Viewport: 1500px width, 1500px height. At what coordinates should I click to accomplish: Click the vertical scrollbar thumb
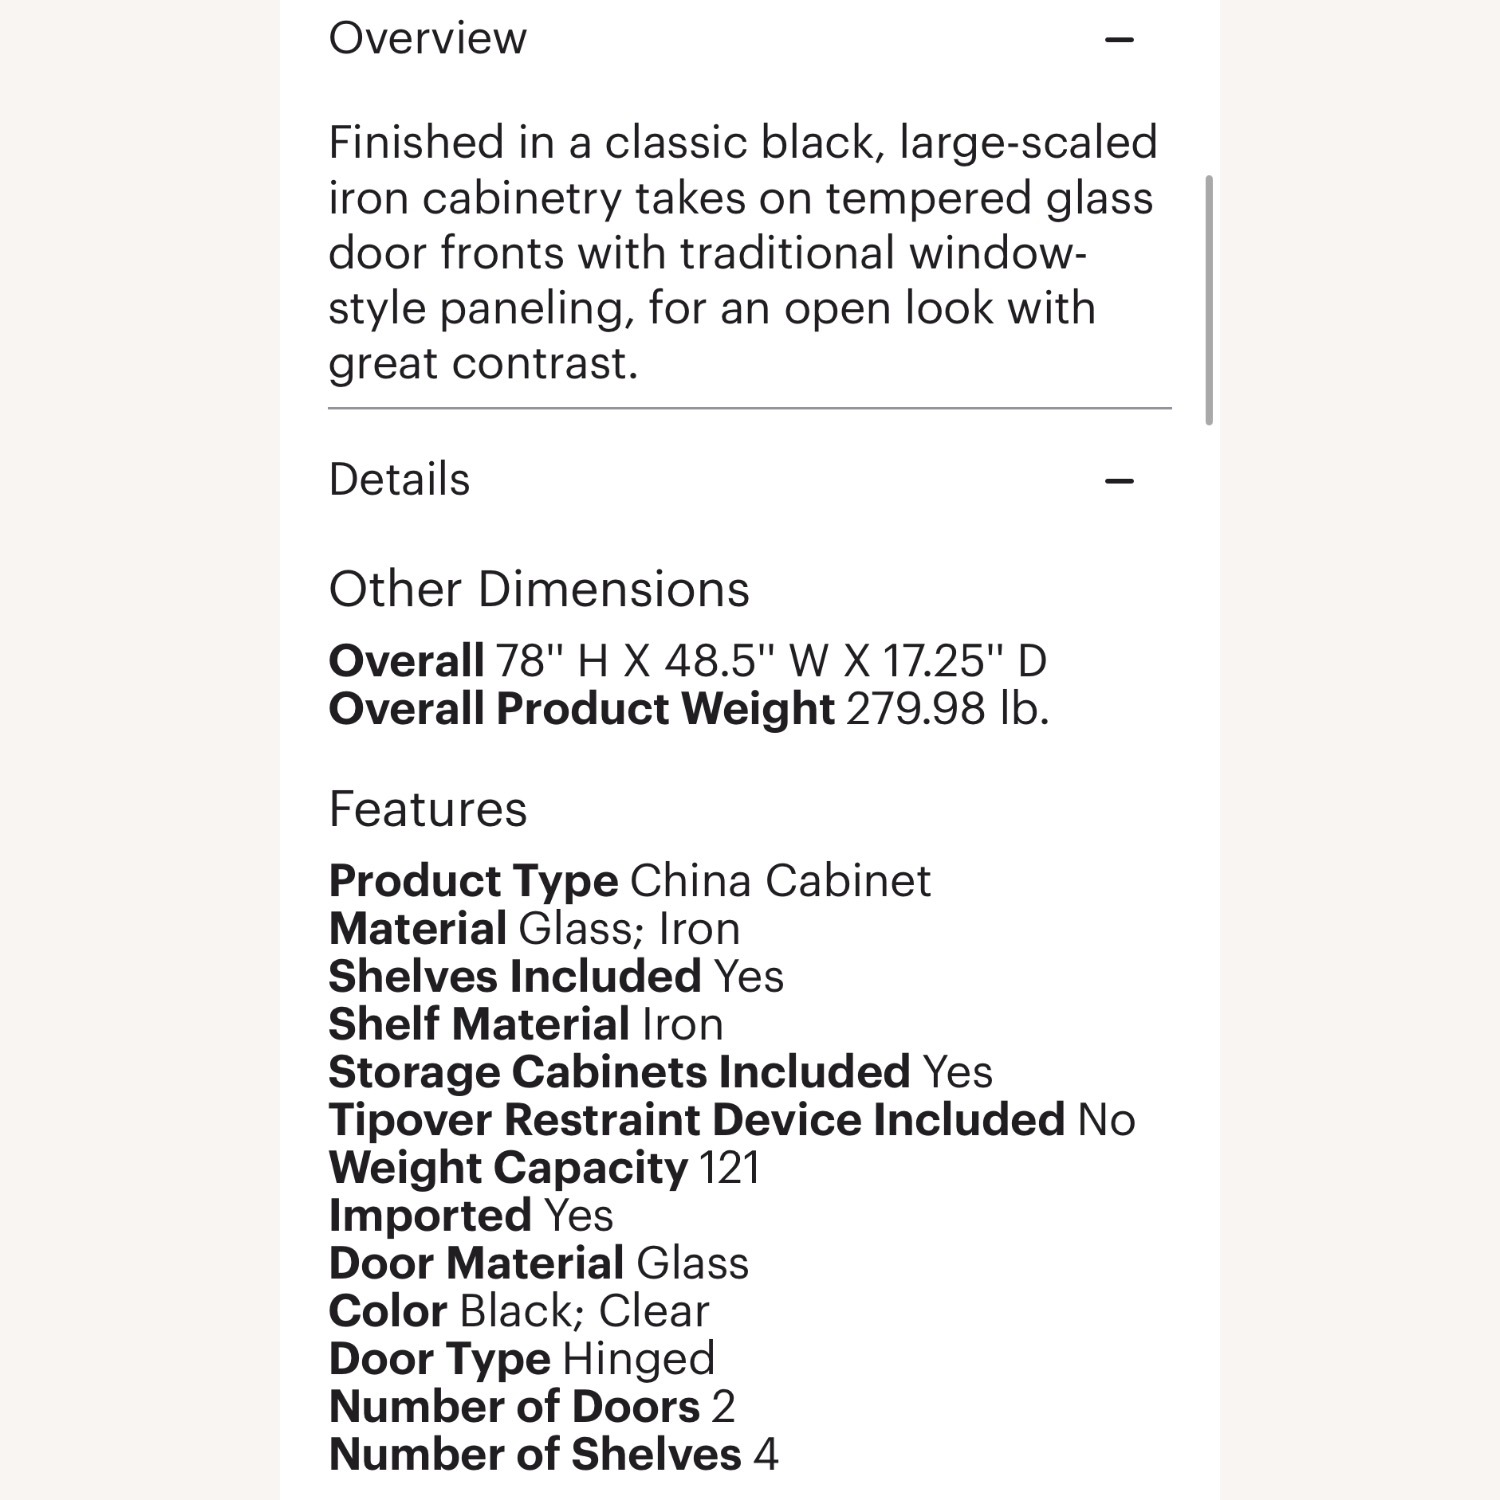click(1209, 300)
